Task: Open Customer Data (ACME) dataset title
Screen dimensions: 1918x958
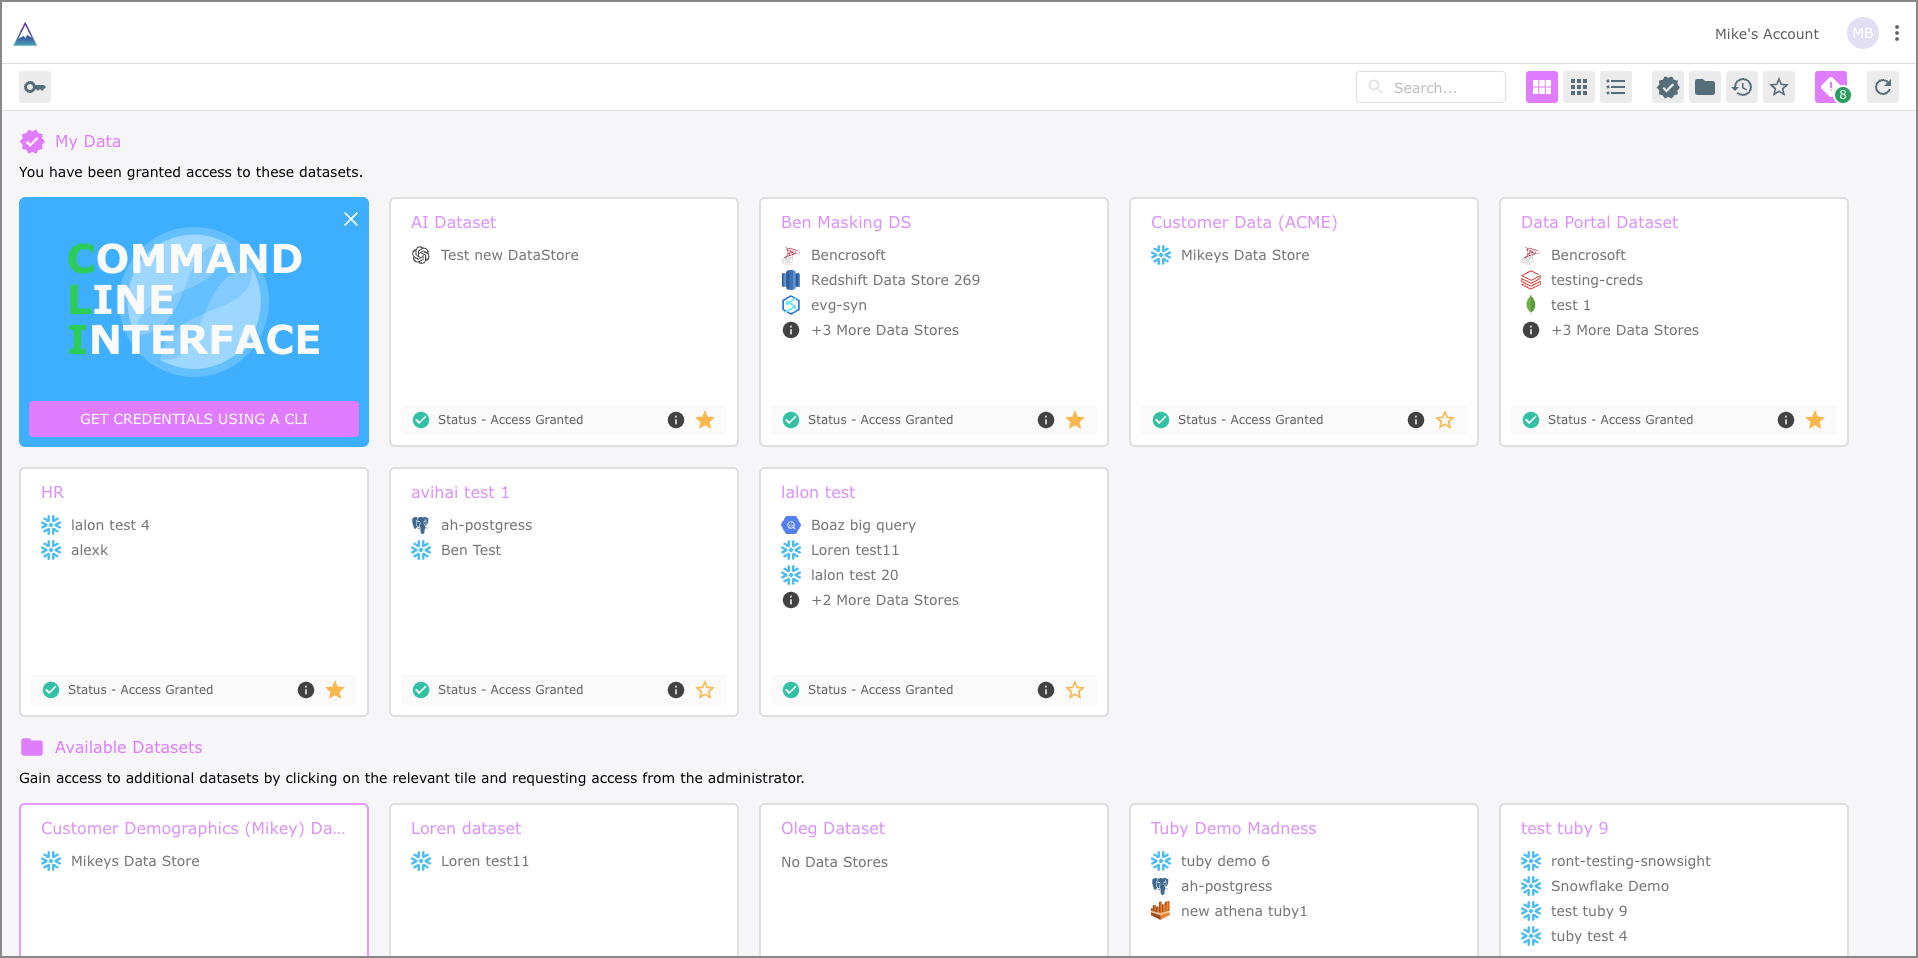Action: pyautogui.click(x=1244, y=222)
